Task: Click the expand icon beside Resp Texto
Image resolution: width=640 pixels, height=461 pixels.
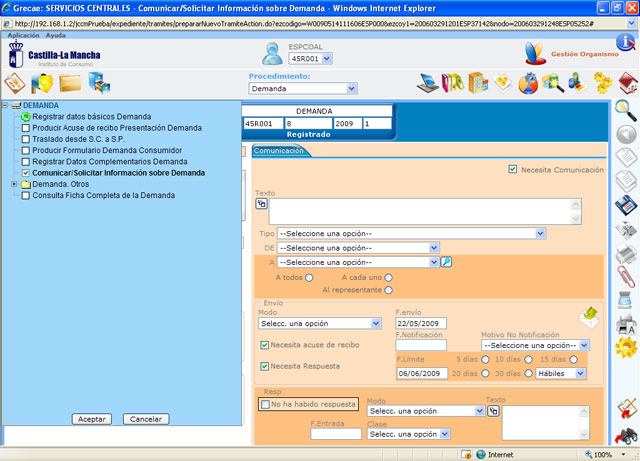Action: [493, 411]
